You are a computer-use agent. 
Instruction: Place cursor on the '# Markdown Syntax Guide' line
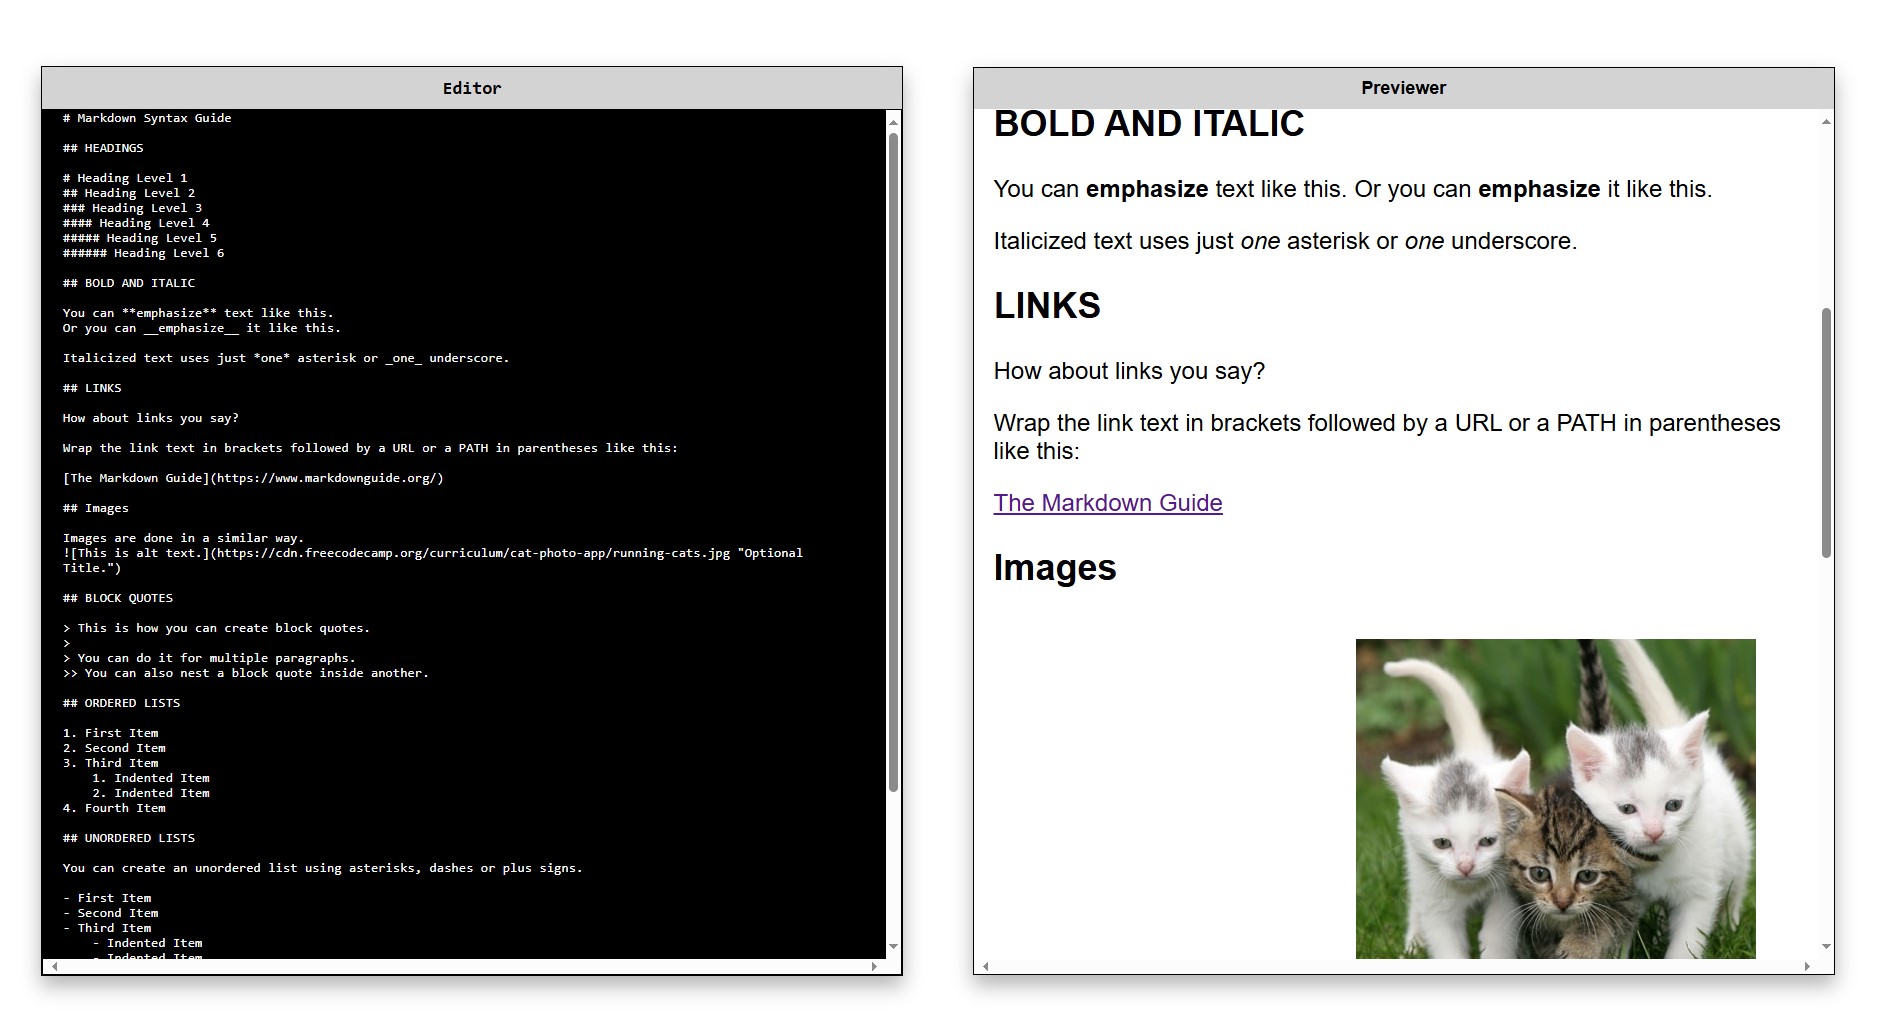(x=147, y=118)
